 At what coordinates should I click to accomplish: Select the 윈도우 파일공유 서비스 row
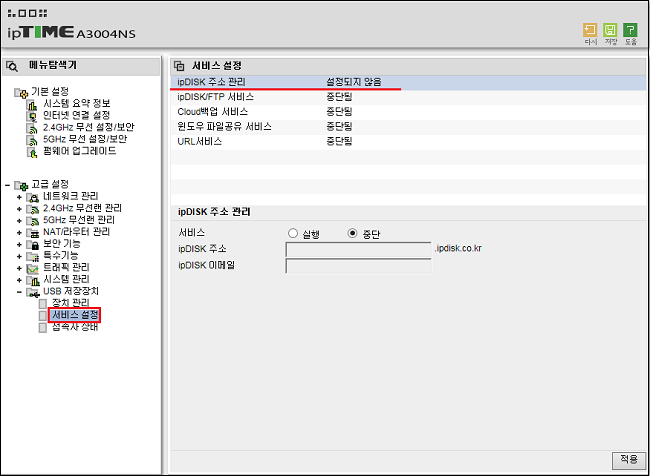click(x=408, y=126)
